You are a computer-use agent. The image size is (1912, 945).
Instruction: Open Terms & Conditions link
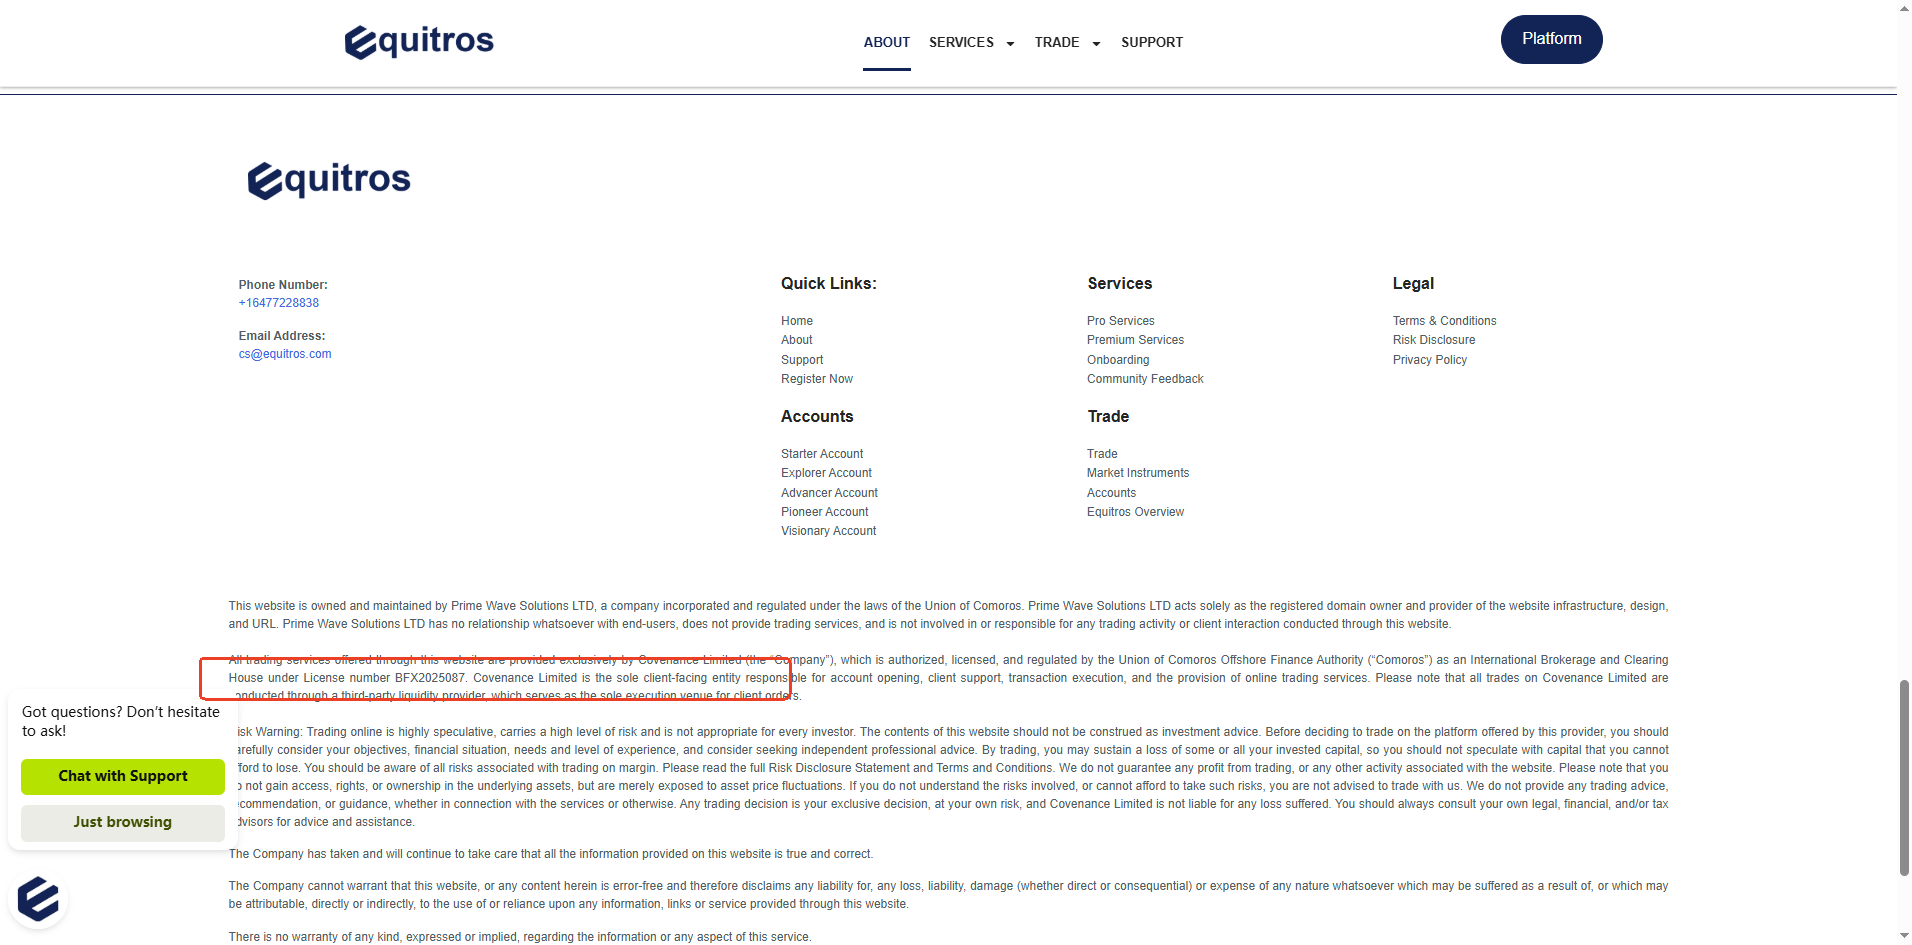click(x=1444, y=321)
